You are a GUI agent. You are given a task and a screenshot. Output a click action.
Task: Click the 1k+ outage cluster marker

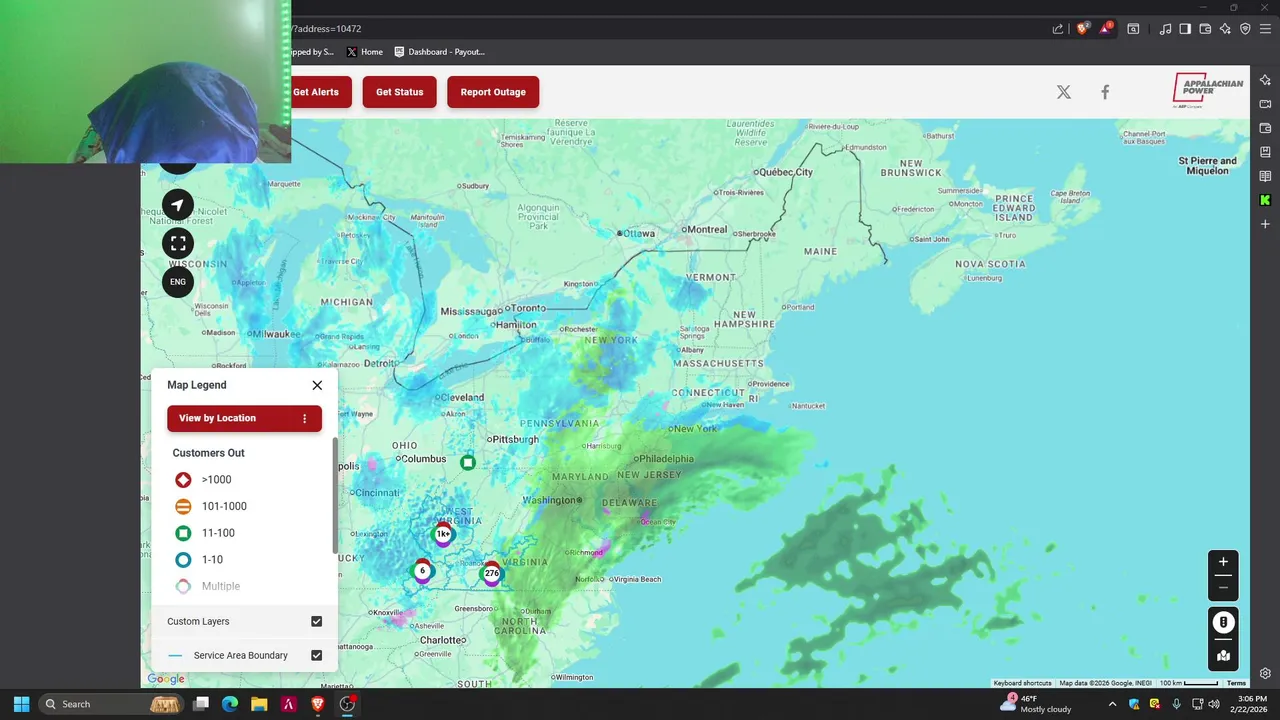tap(443, 534)
